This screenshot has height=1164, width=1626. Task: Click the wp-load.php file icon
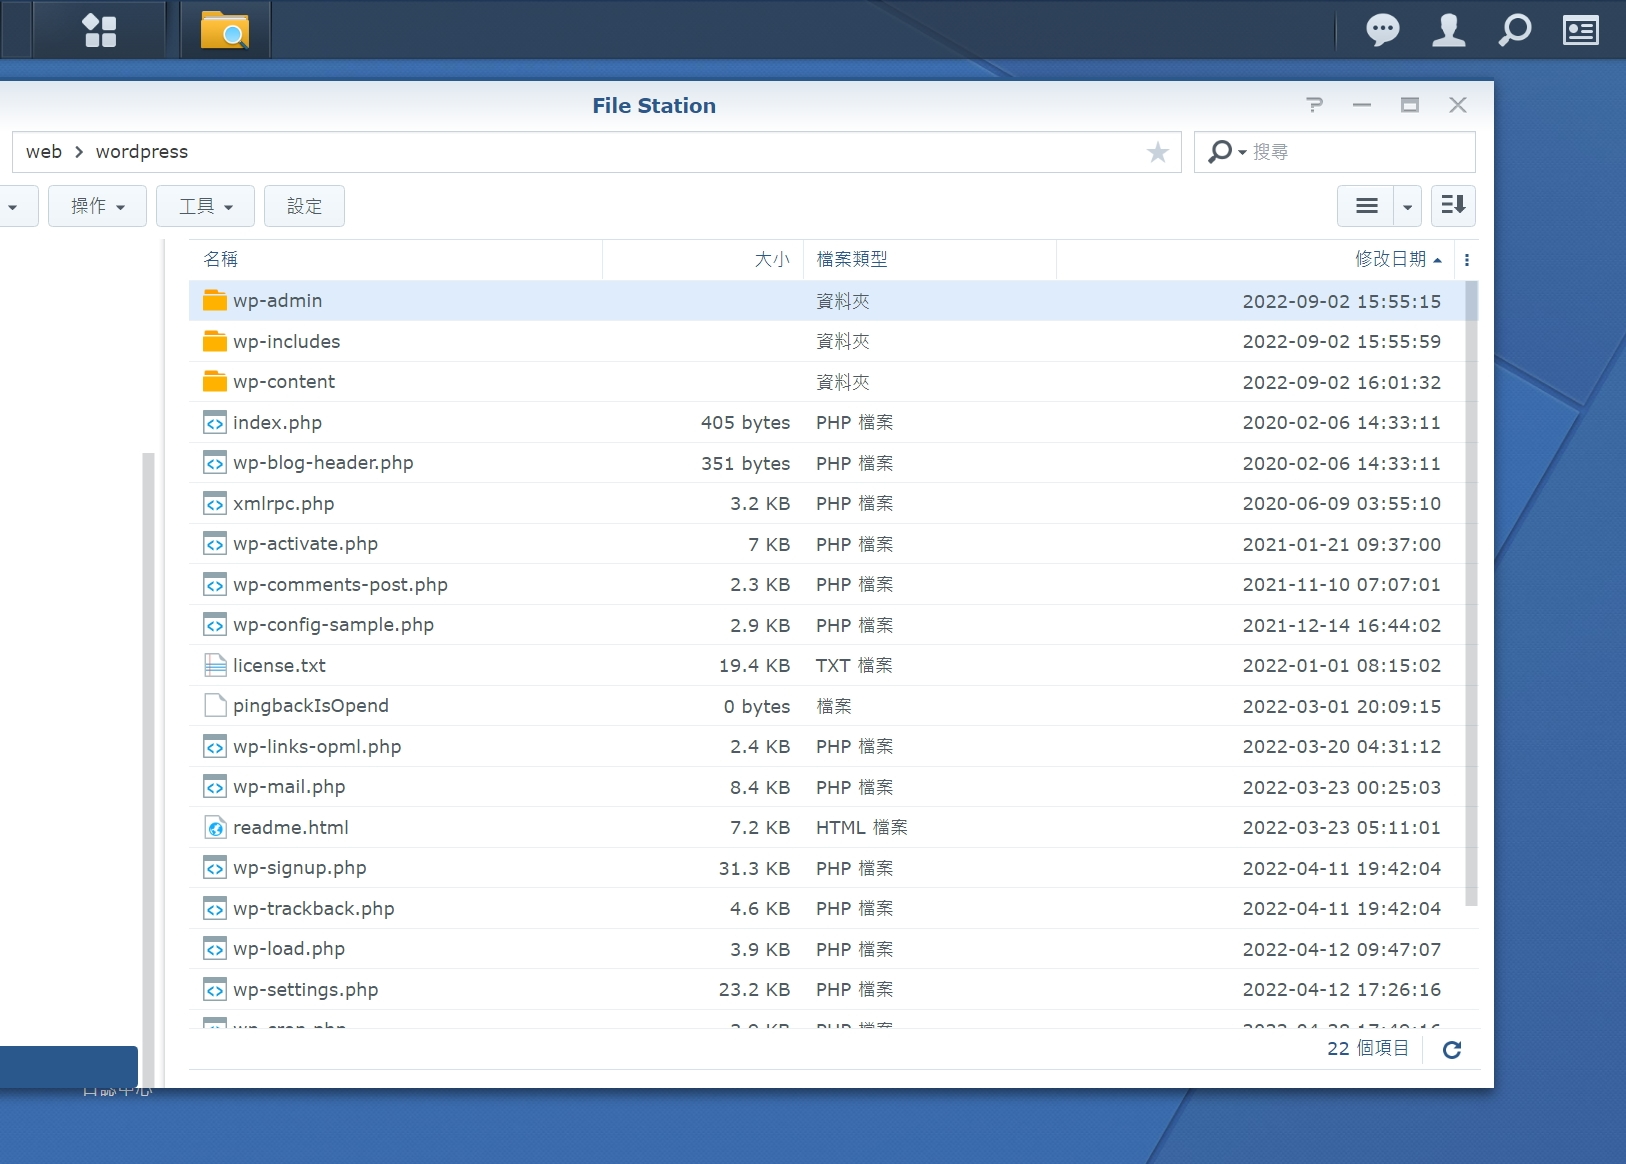pos(215,949)
